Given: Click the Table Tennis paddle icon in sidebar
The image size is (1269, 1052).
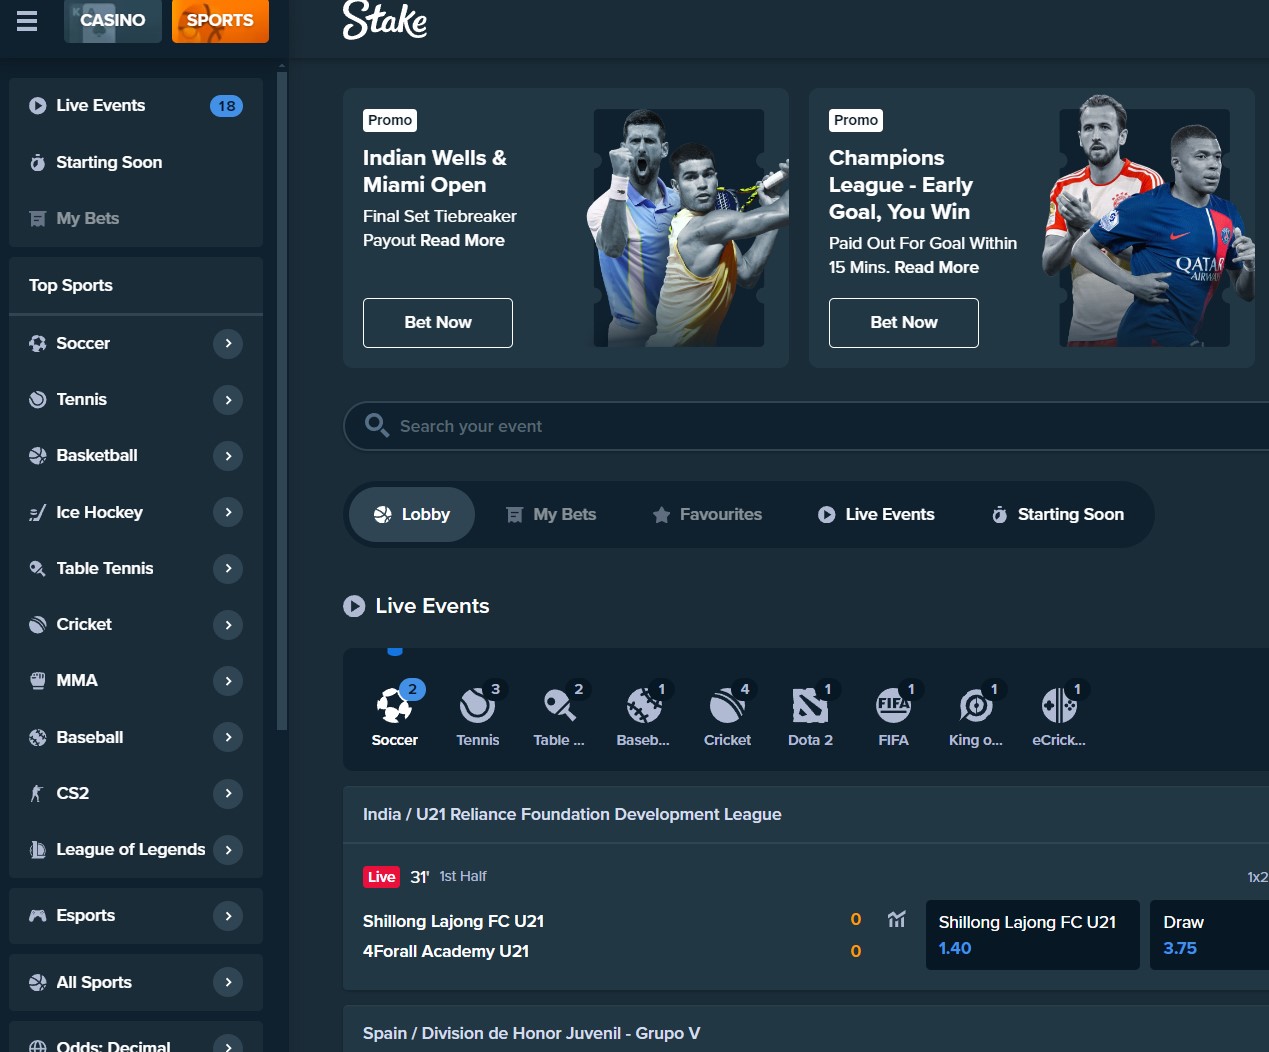Looking at the screenshot, I should tap(38, 568).
